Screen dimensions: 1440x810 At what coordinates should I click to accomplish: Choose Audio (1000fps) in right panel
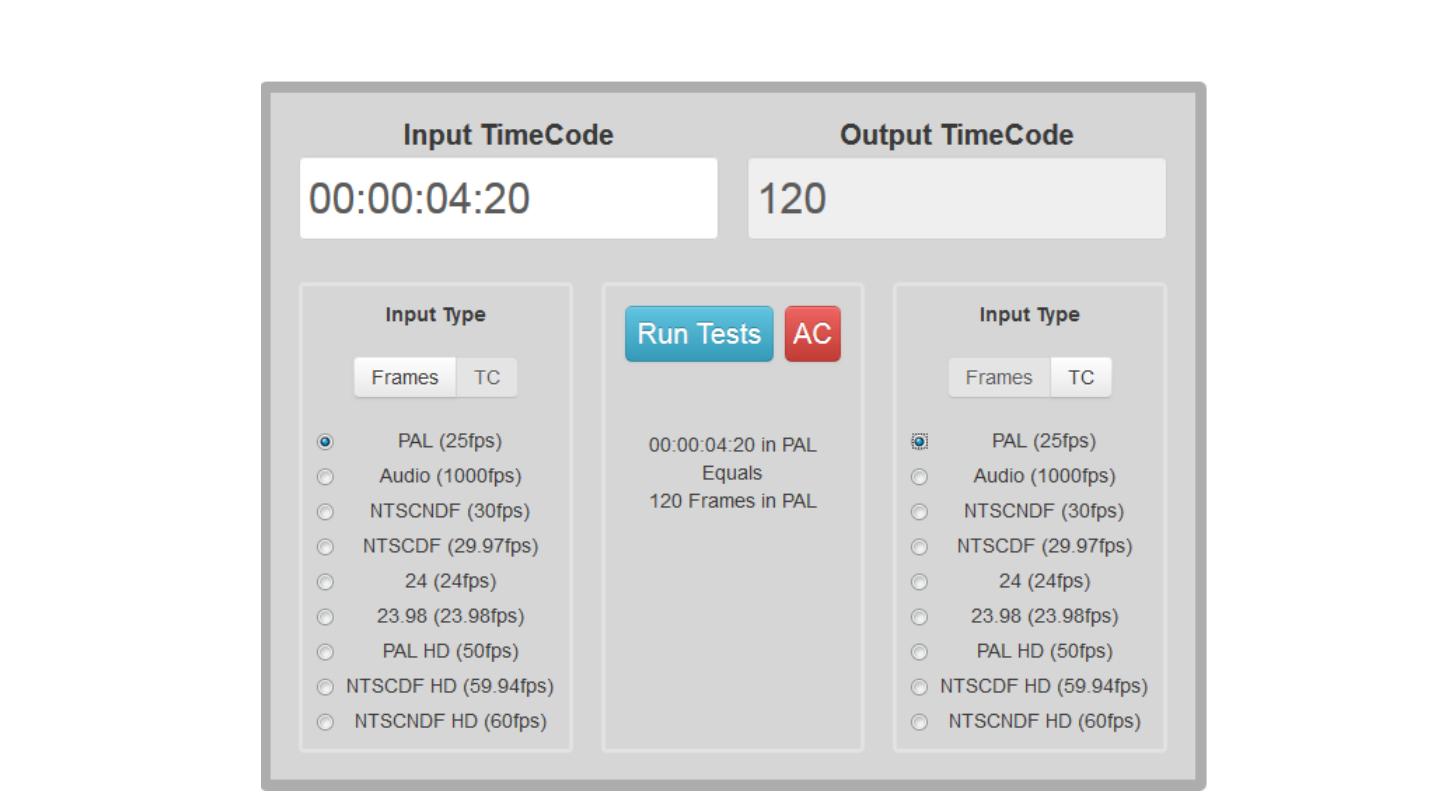pos(919,477)
